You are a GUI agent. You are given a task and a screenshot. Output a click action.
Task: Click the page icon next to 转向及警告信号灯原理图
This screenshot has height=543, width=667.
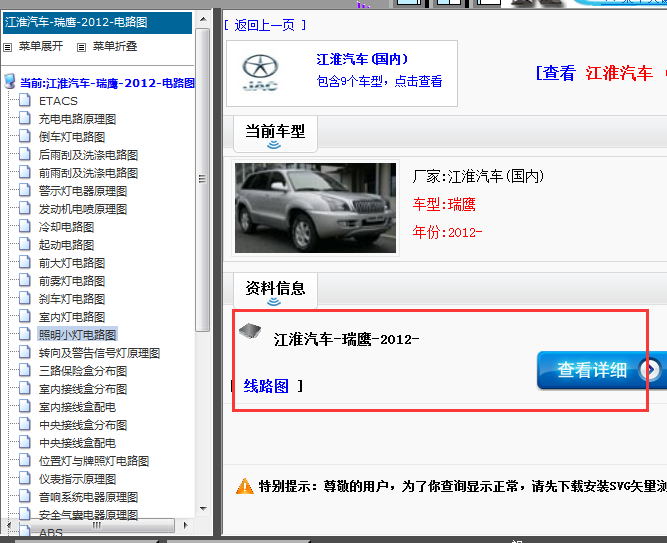tap(25, 352)
